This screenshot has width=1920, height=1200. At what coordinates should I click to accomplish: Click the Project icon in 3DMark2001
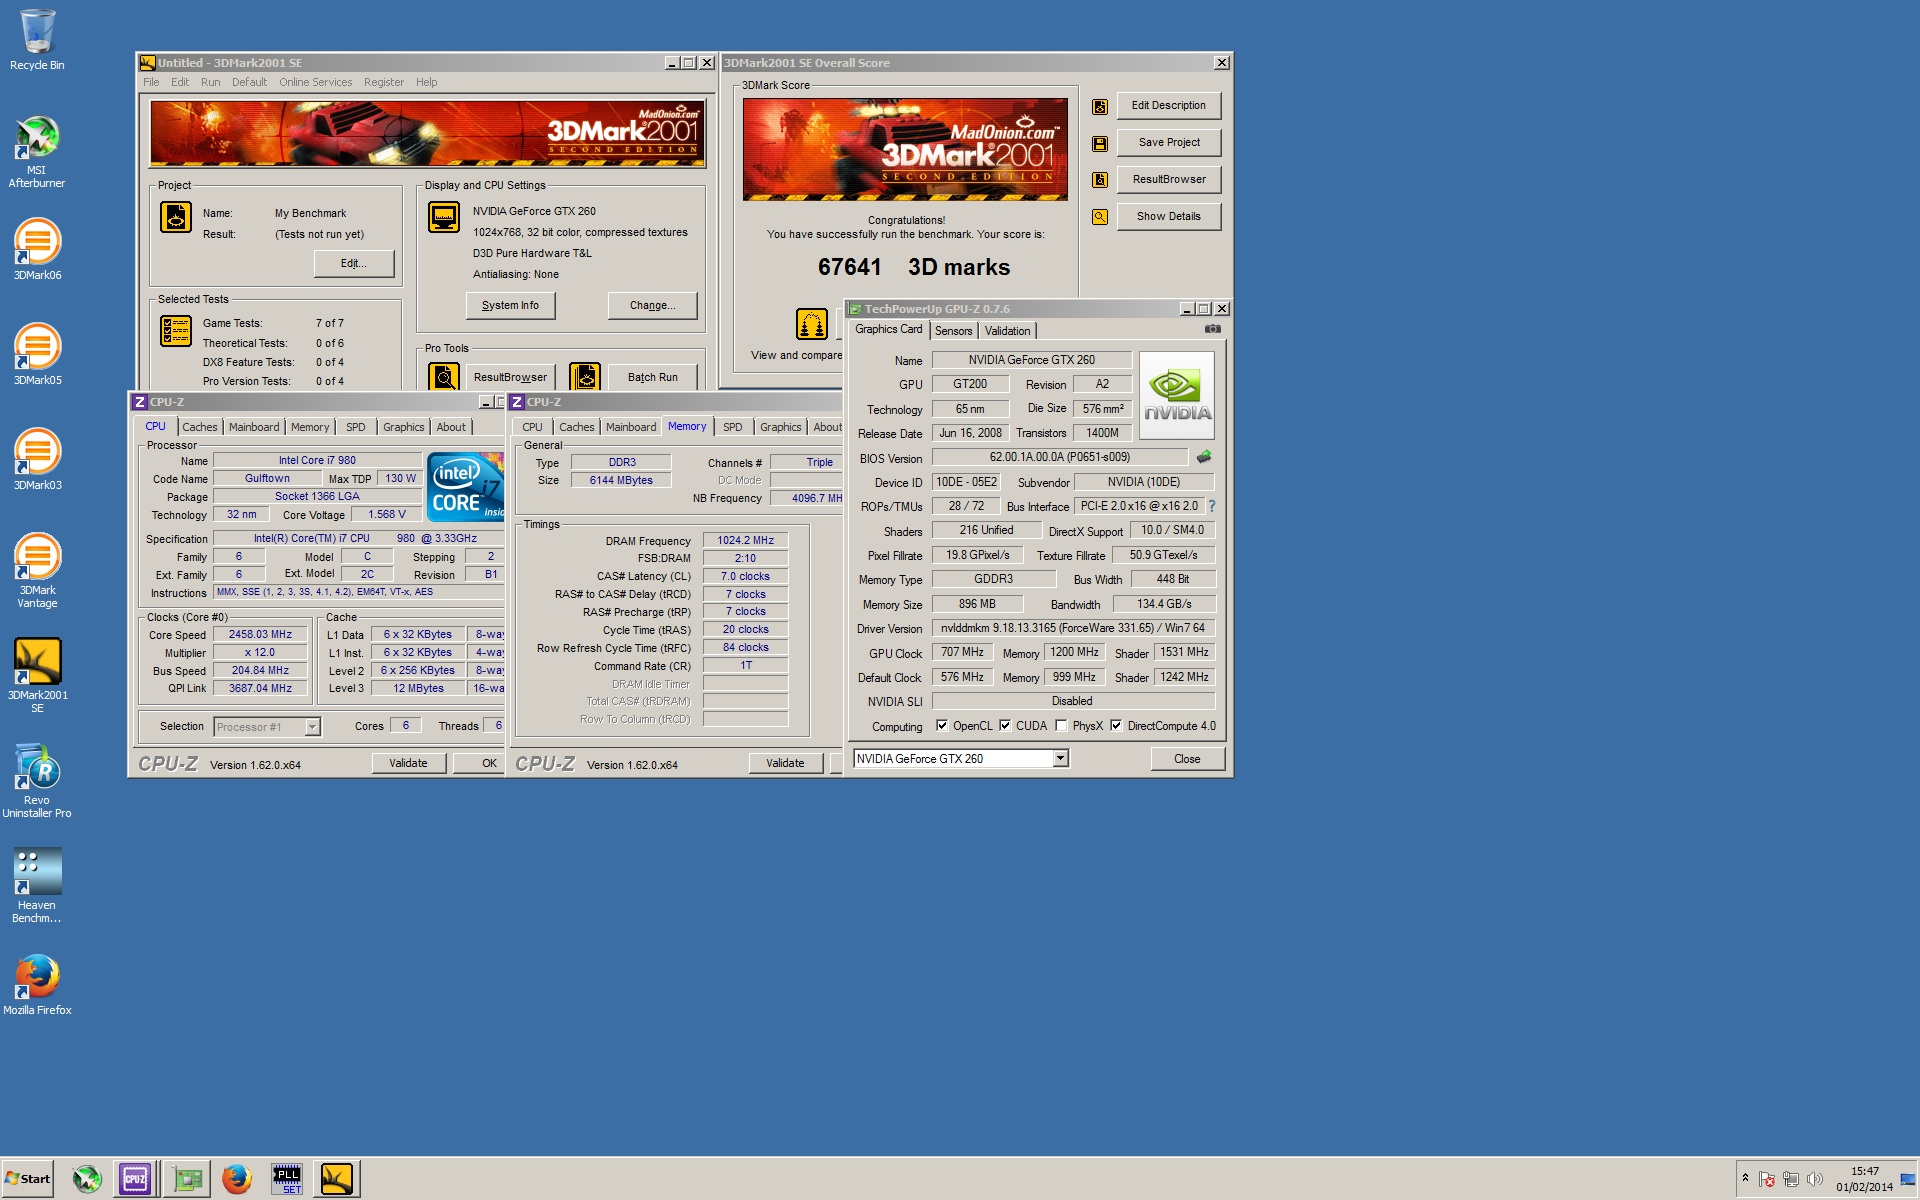point(176,217)
